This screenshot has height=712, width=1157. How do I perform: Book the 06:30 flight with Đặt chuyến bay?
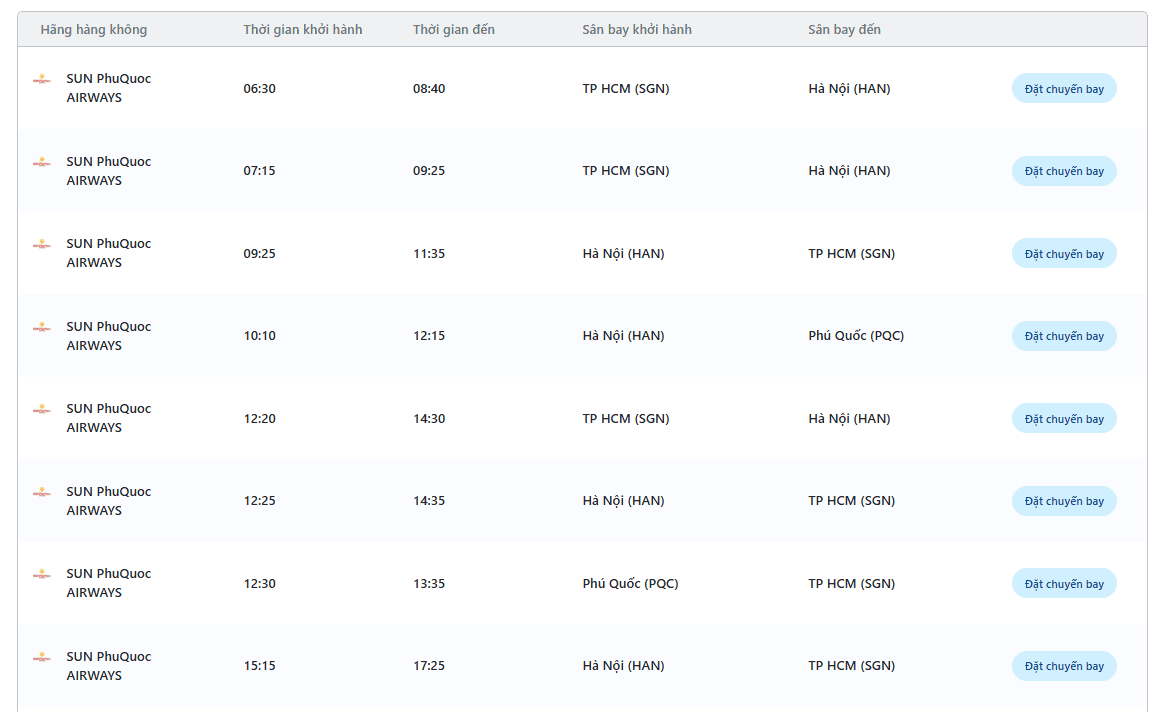1064,89
